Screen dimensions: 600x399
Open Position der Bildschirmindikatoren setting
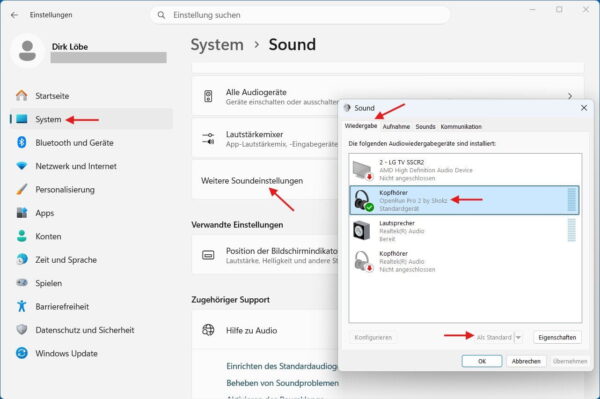[265, 255]
